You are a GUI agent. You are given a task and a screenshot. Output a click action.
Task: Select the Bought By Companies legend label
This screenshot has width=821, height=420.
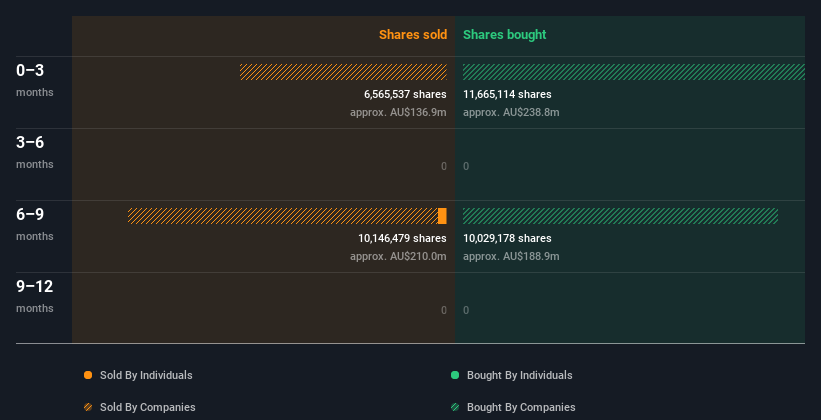click(x=521, y=407)
